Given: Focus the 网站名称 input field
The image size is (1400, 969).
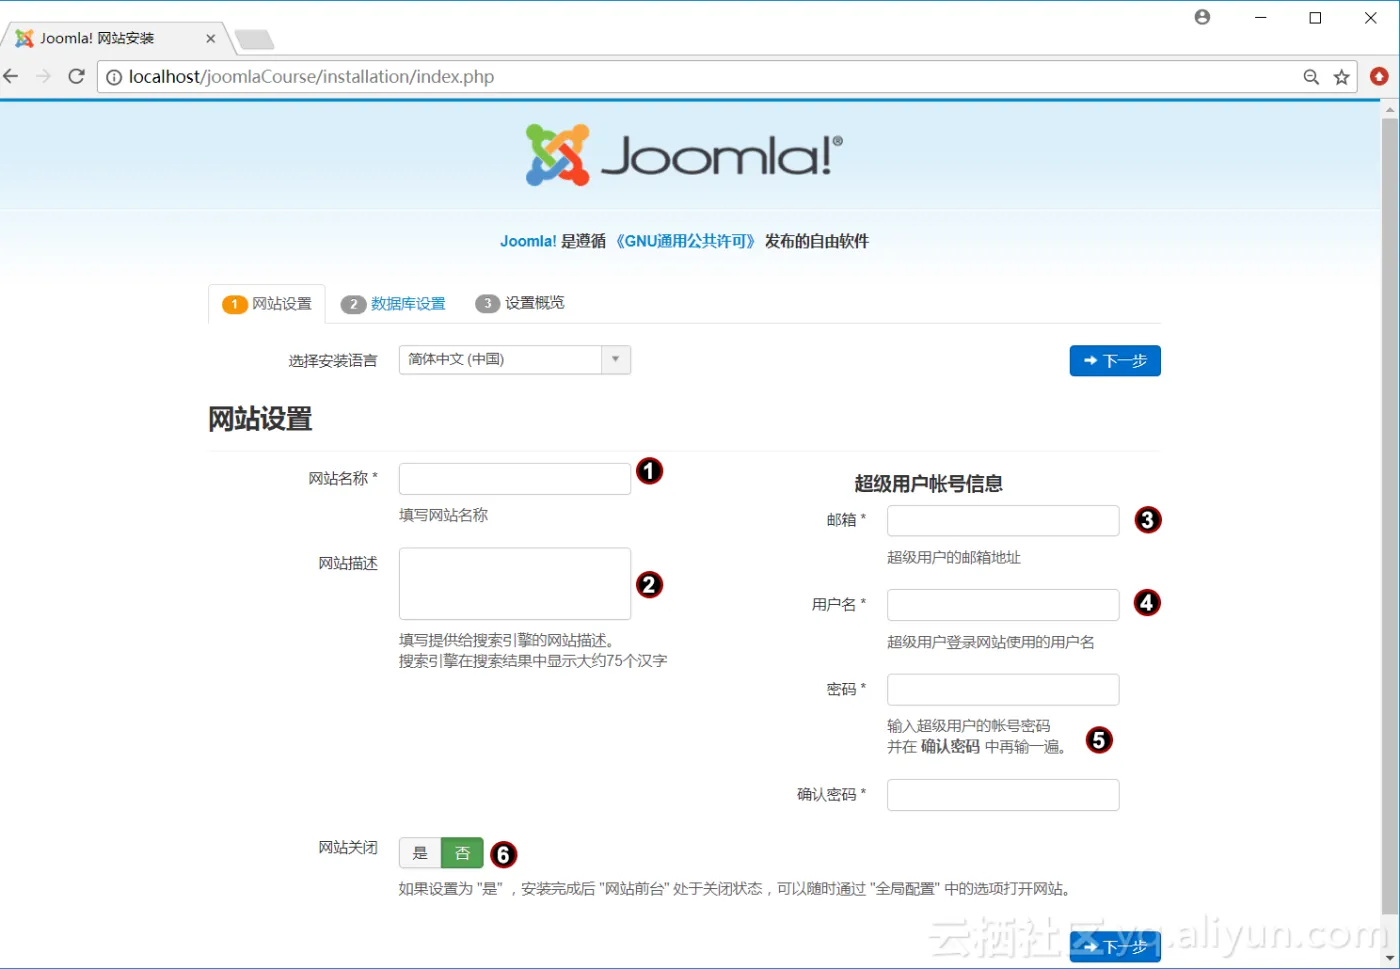Looking at the screenshot, I should [515, 479].
